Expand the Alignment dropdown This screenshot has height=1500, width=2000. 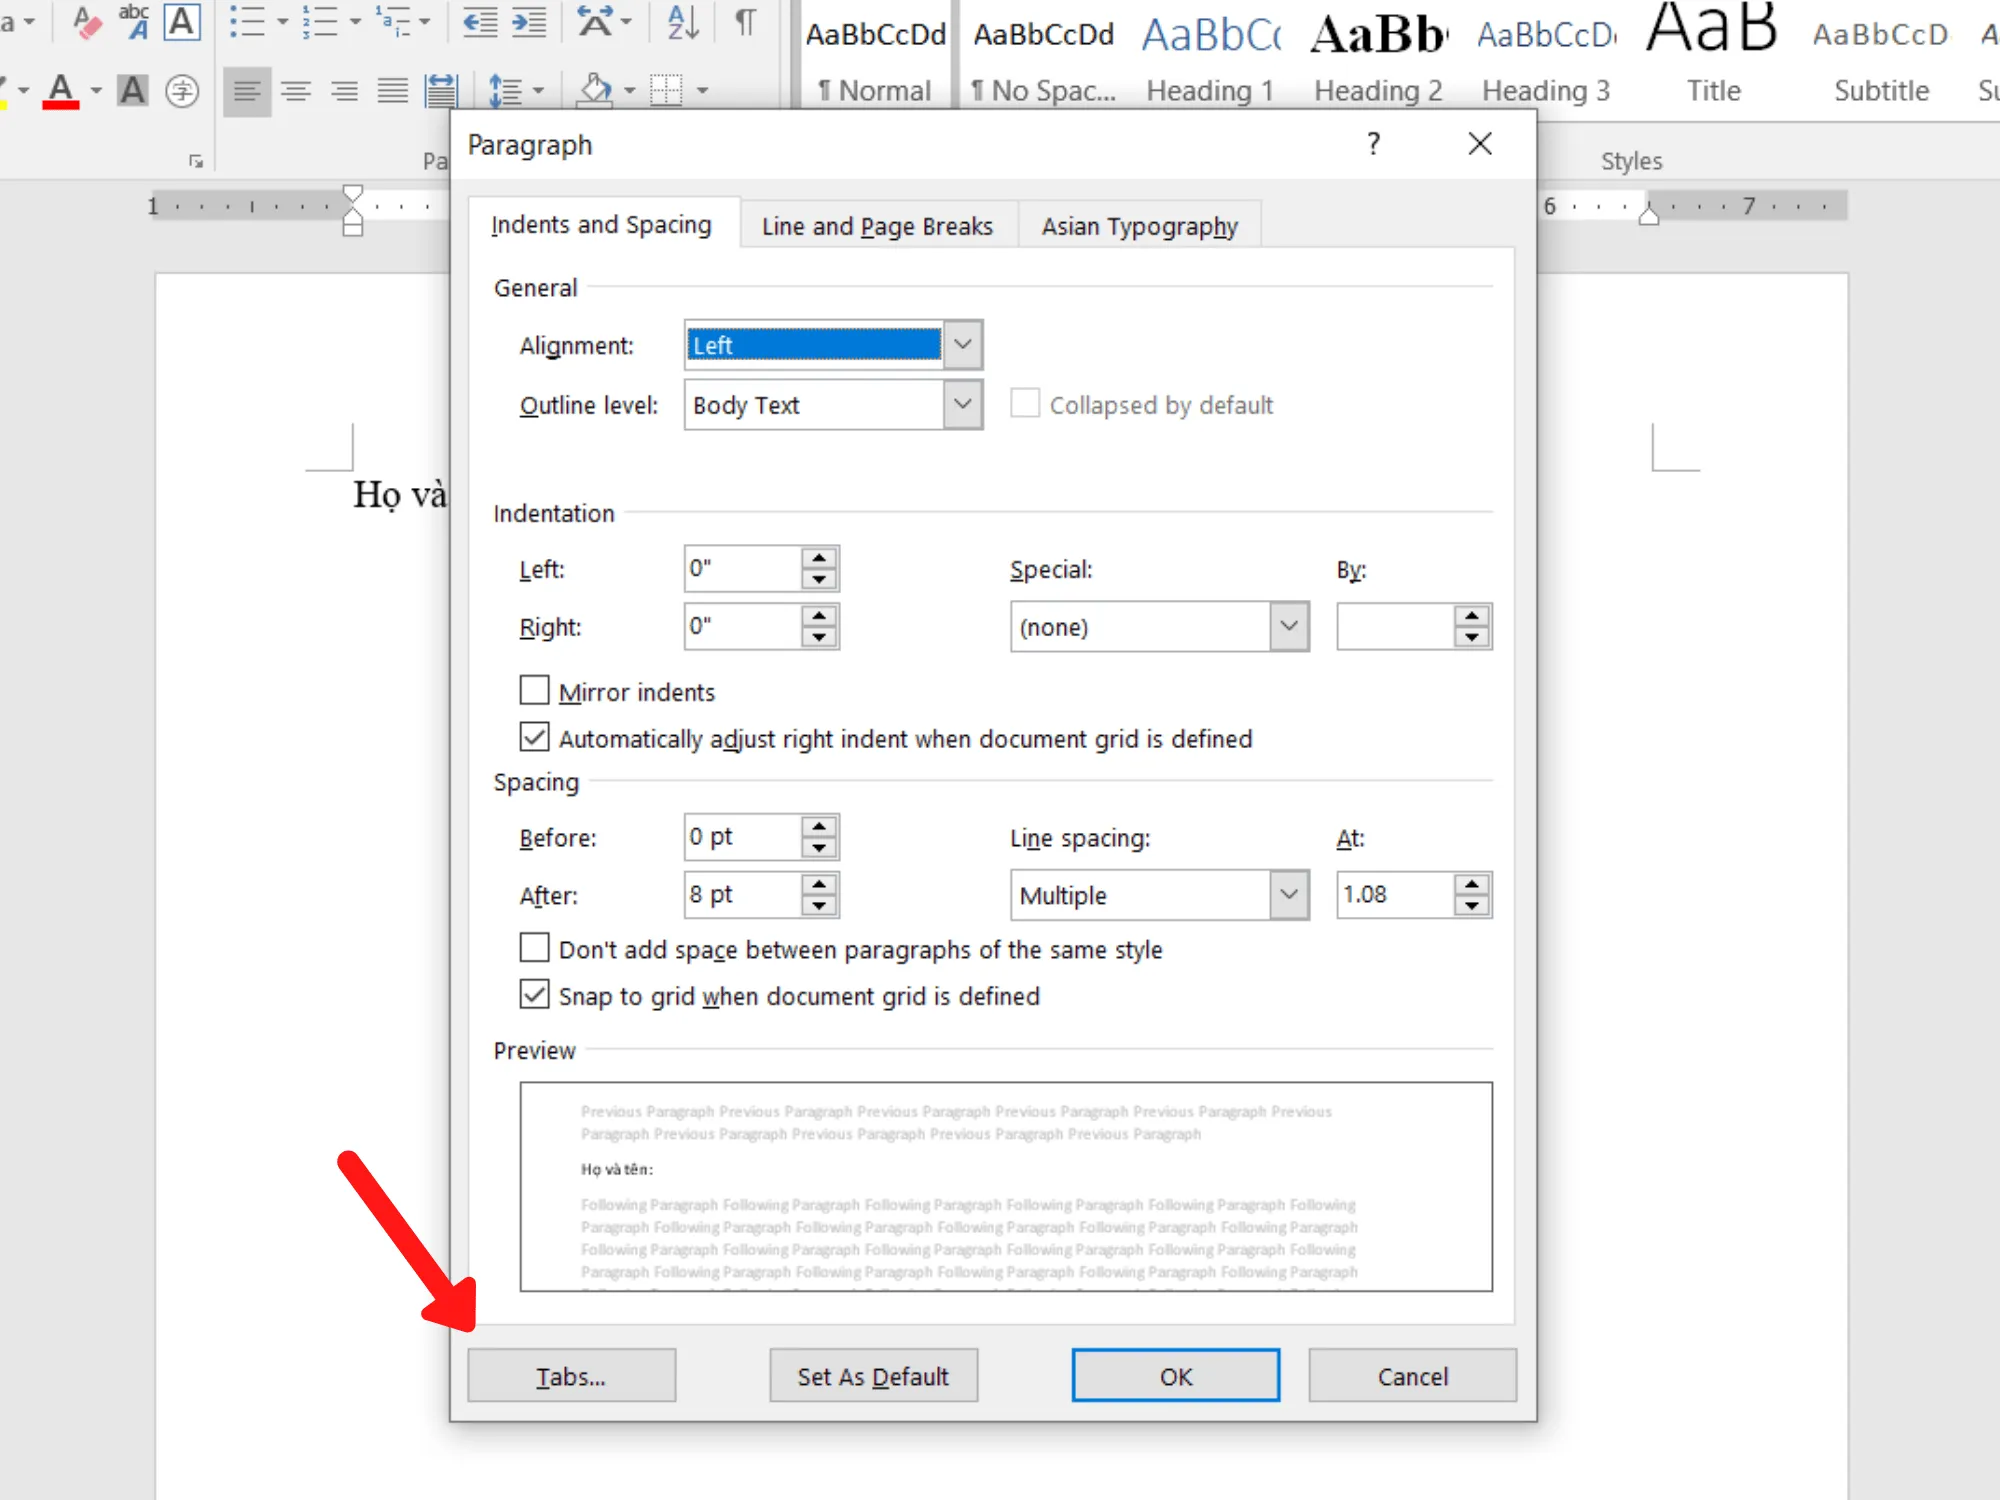[x=962, y=345]
